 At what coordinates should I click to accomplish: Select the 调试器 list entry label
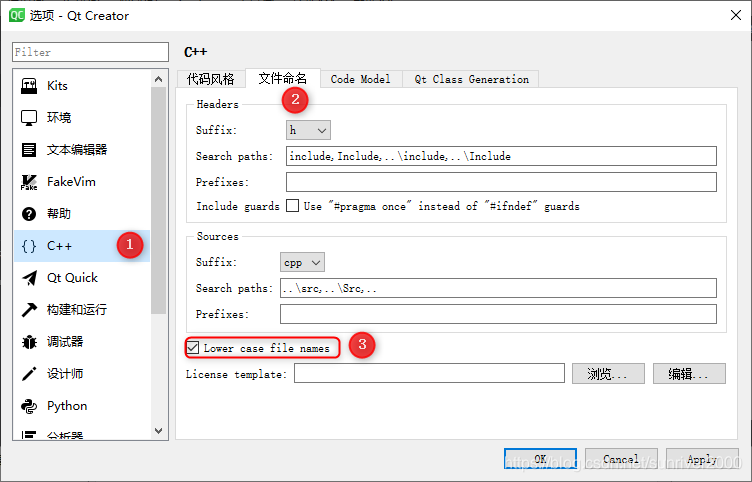(x=65, y=342)
